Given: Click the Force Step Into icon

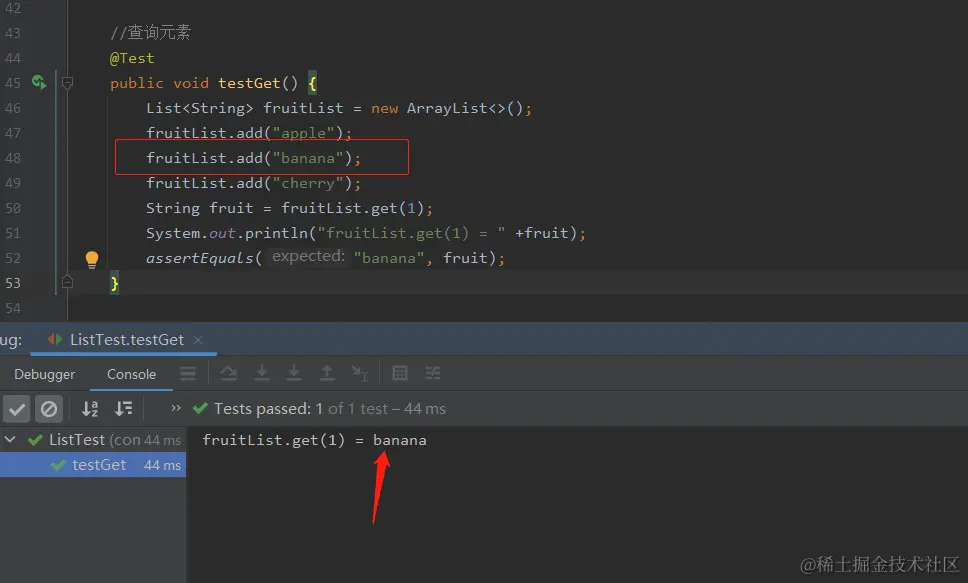Looking at the screenshot, I should (294, 373).
